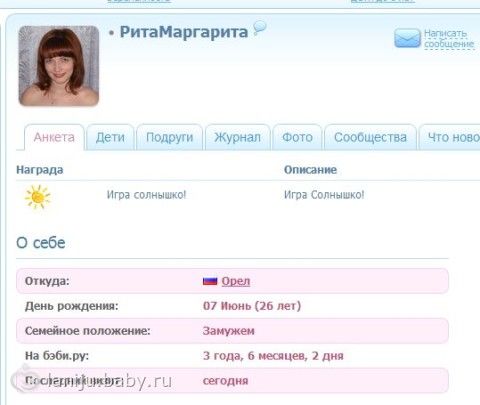Open the Что нового tab
Image resolution: width=480 pixels, height=405 pixels.
pos(450,137)
